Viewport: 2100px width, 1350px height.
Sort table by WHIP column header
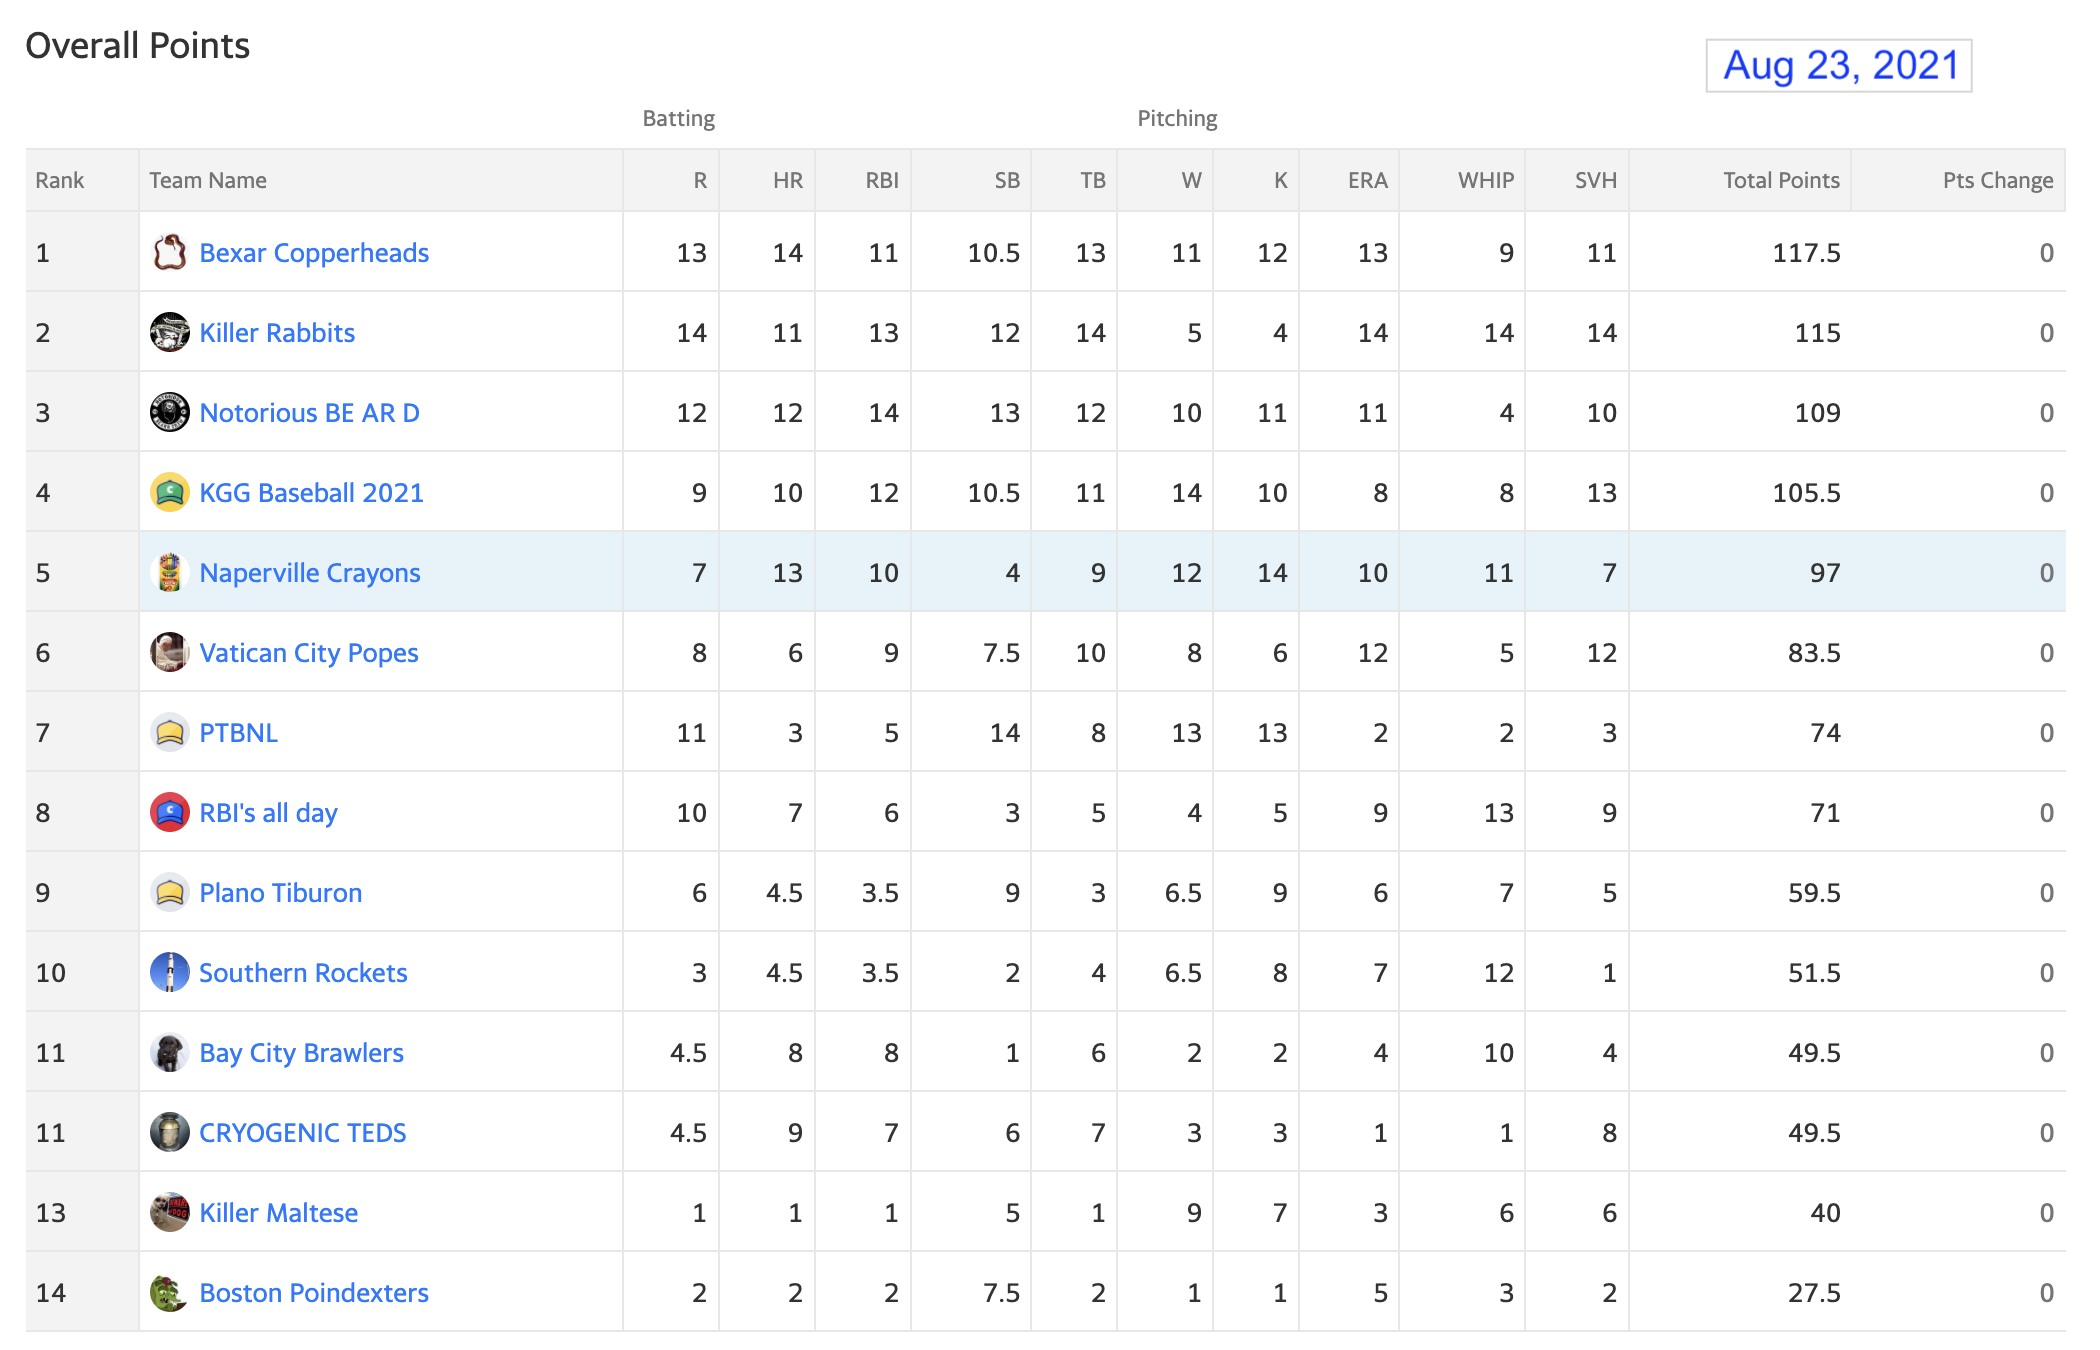tap(1485, 180)
